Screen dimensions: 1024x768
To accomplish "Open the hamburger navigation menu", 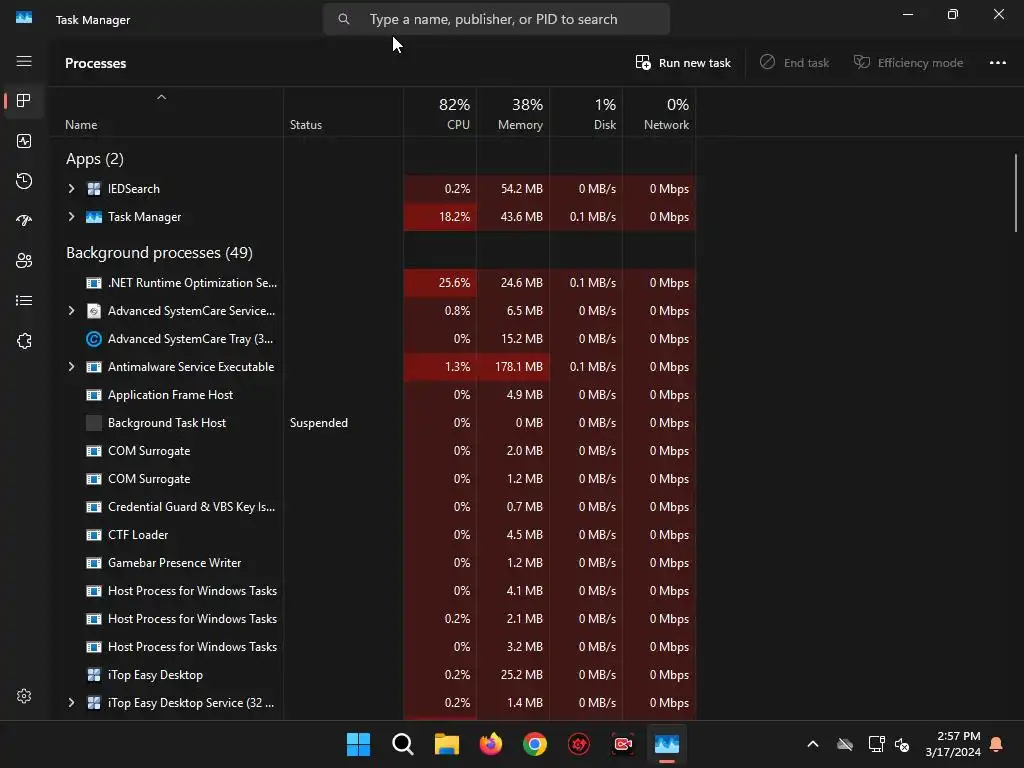I will coord(24,61).
